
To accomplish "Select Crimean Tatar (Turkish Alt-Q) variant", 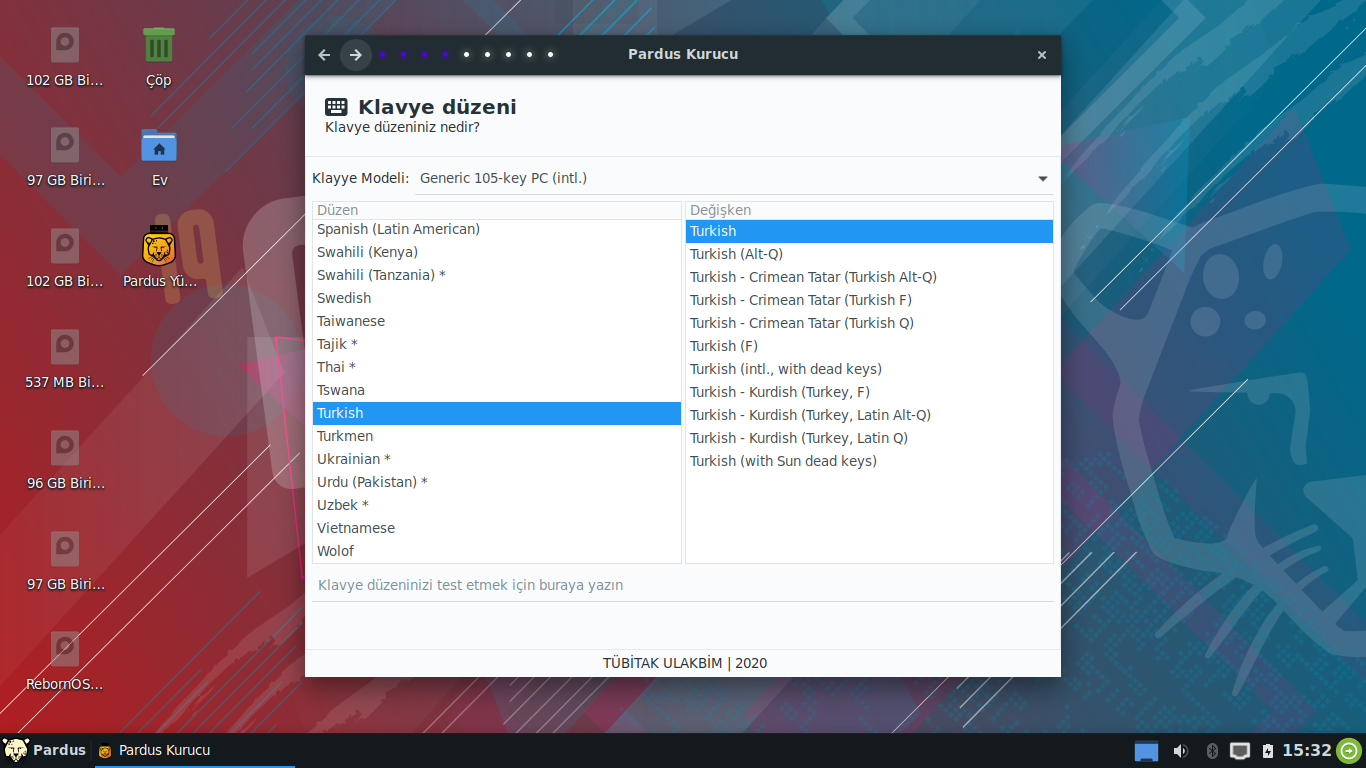I will [x=869, y=277].
